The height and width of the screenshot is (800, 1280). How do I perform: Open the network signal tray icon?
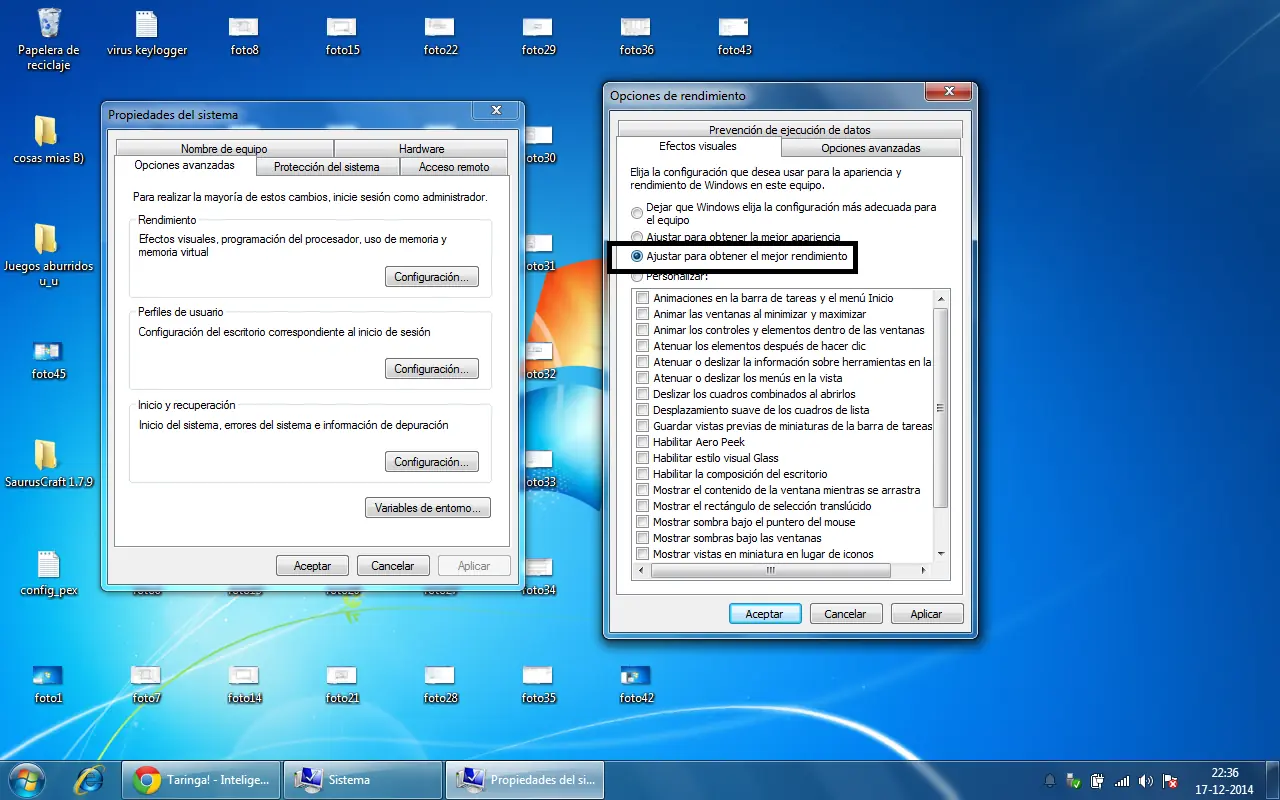(1121, 781)
